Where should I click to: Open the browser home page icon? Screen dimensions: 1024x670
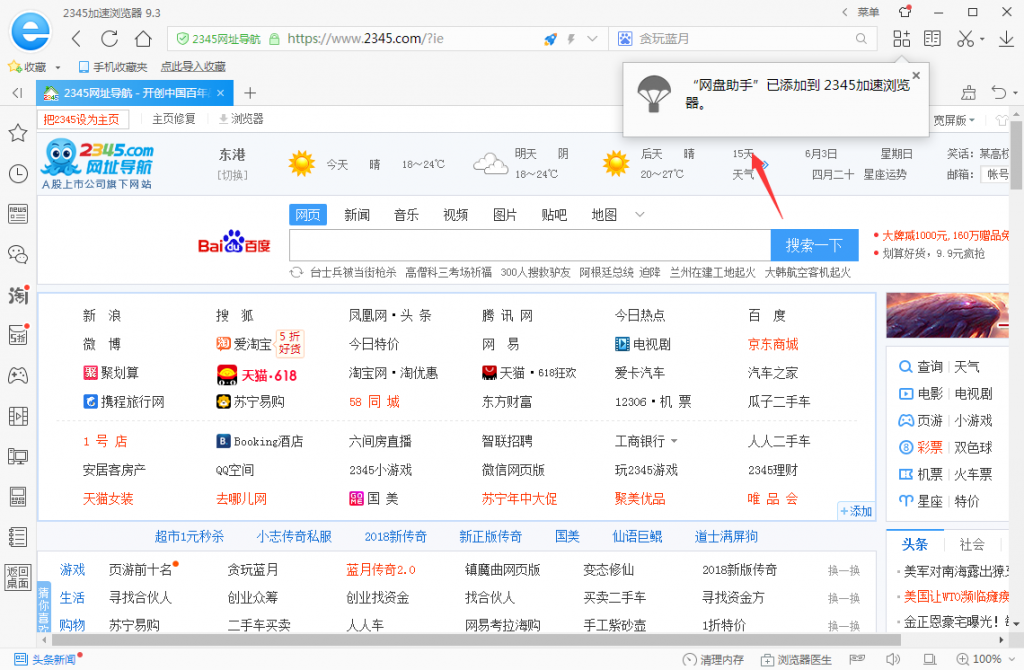143,39
